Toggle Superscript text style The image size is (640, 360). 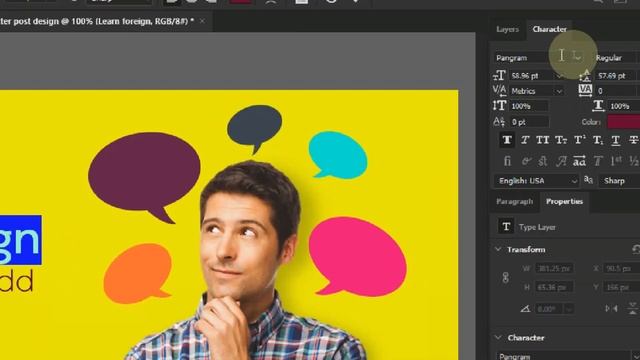[x=579, y=140]
